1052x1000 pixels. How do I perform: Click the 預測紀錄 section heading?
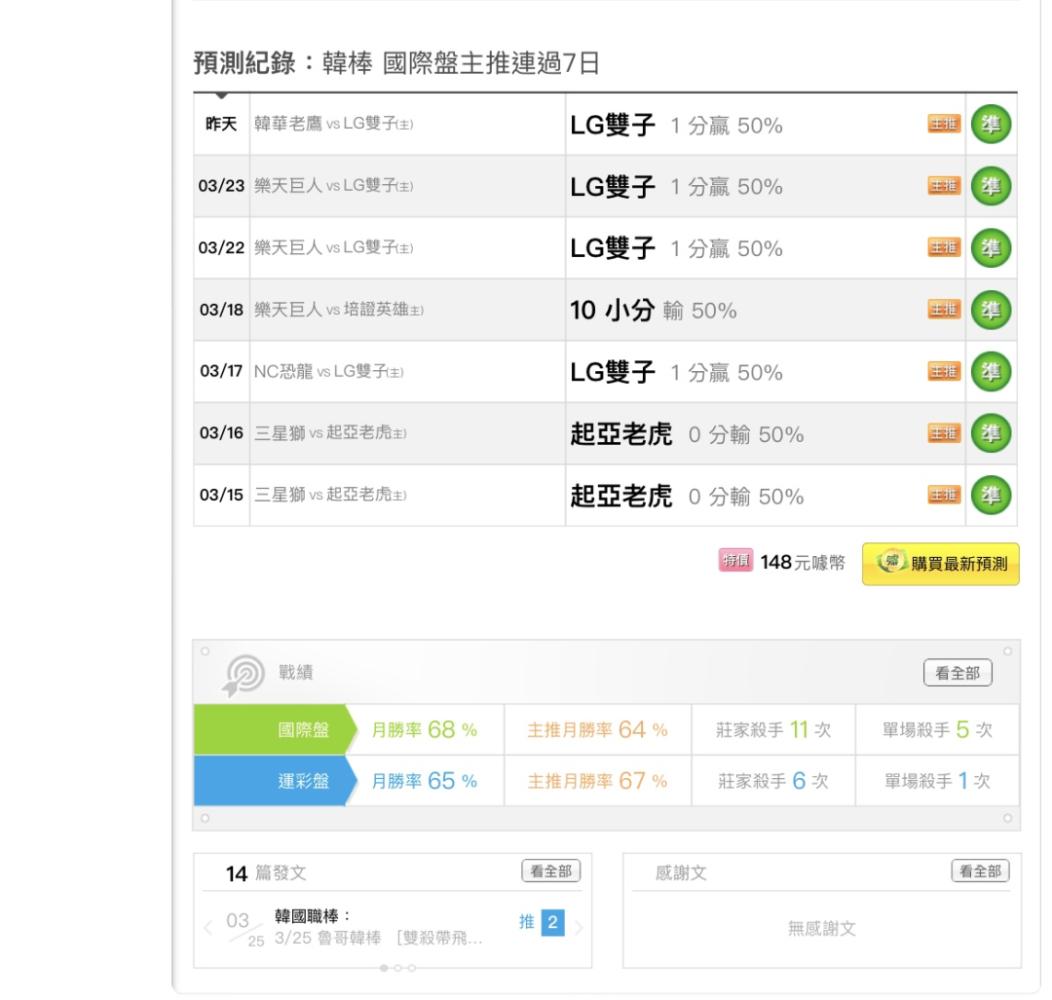click(x=396, y=63)
